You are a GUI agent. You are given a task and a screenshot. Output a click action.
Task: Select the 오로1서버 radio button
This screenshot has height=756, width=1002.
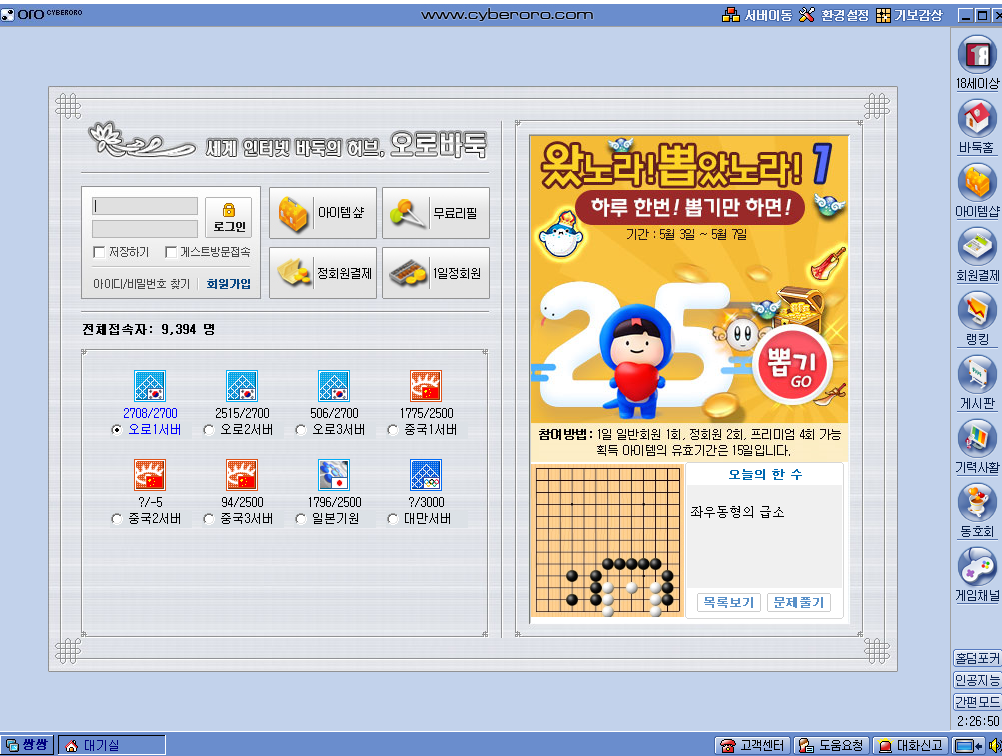coord(116,430)
